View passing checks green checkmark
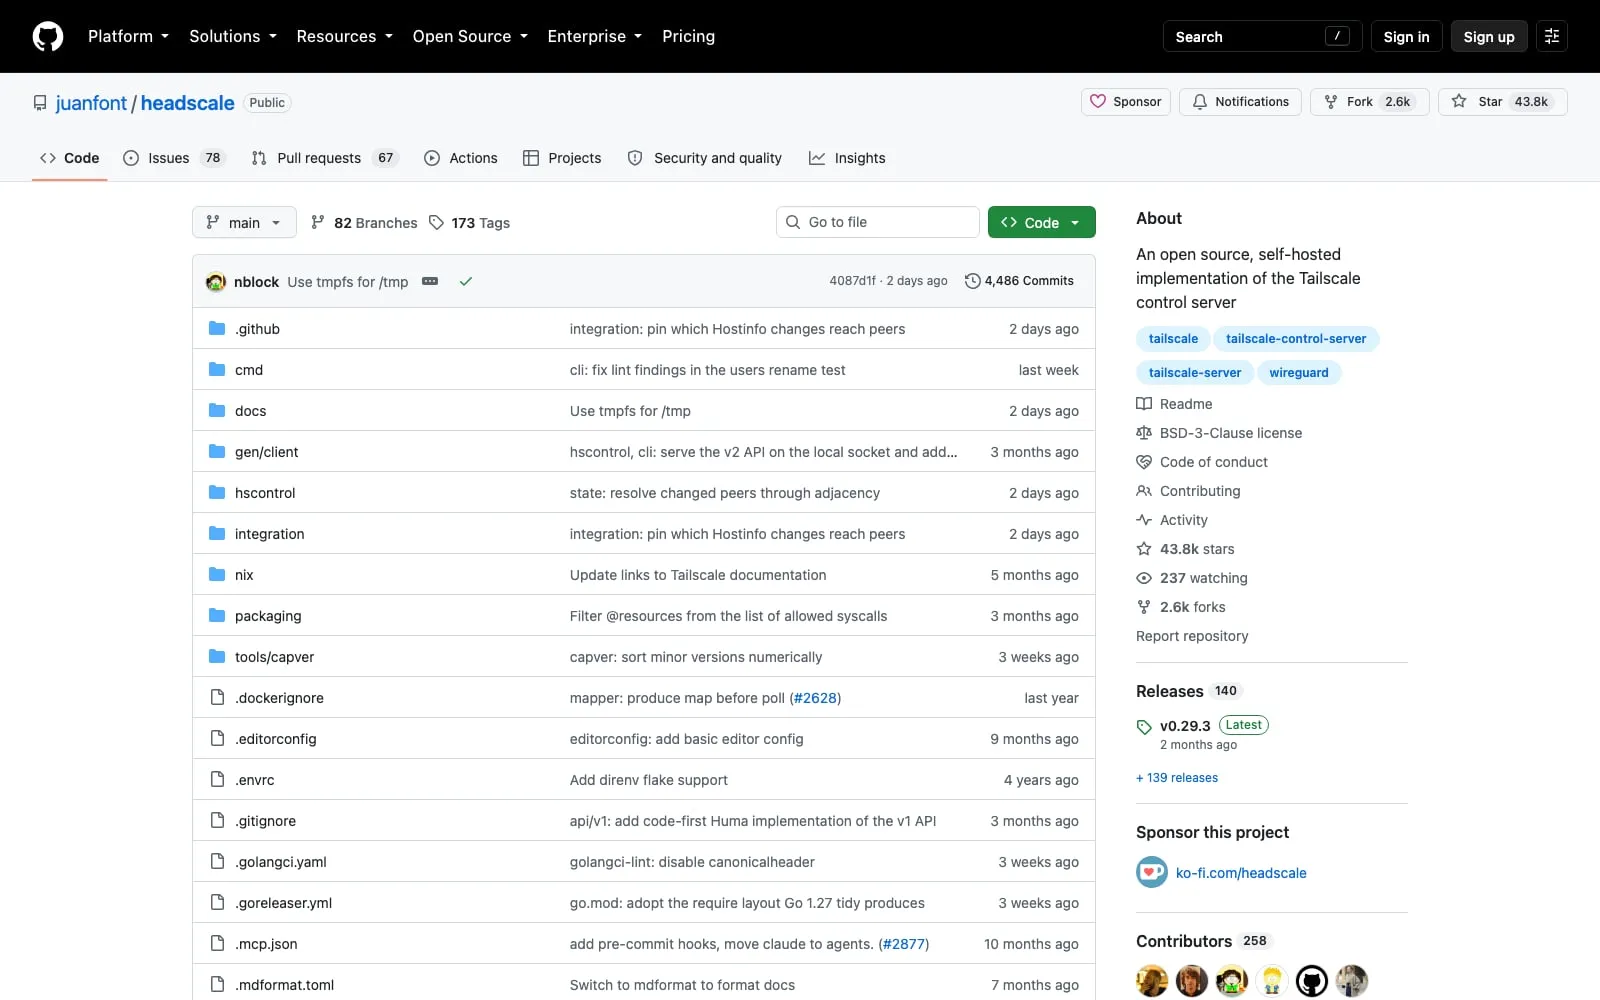The height and width of the screenshot is (1000, 1600). click(465, 281)
